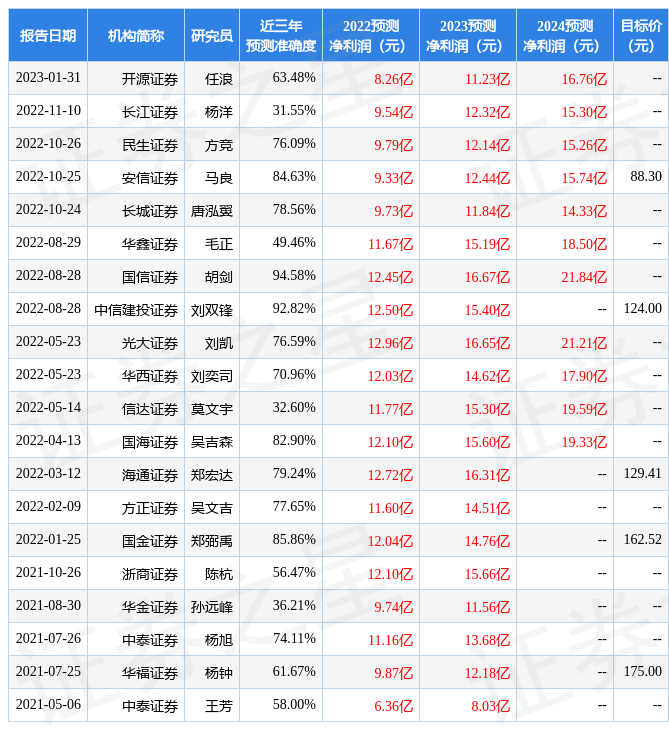Select institution 国信证券
This screenshot has width=669, height=730.
click(150, 277)
